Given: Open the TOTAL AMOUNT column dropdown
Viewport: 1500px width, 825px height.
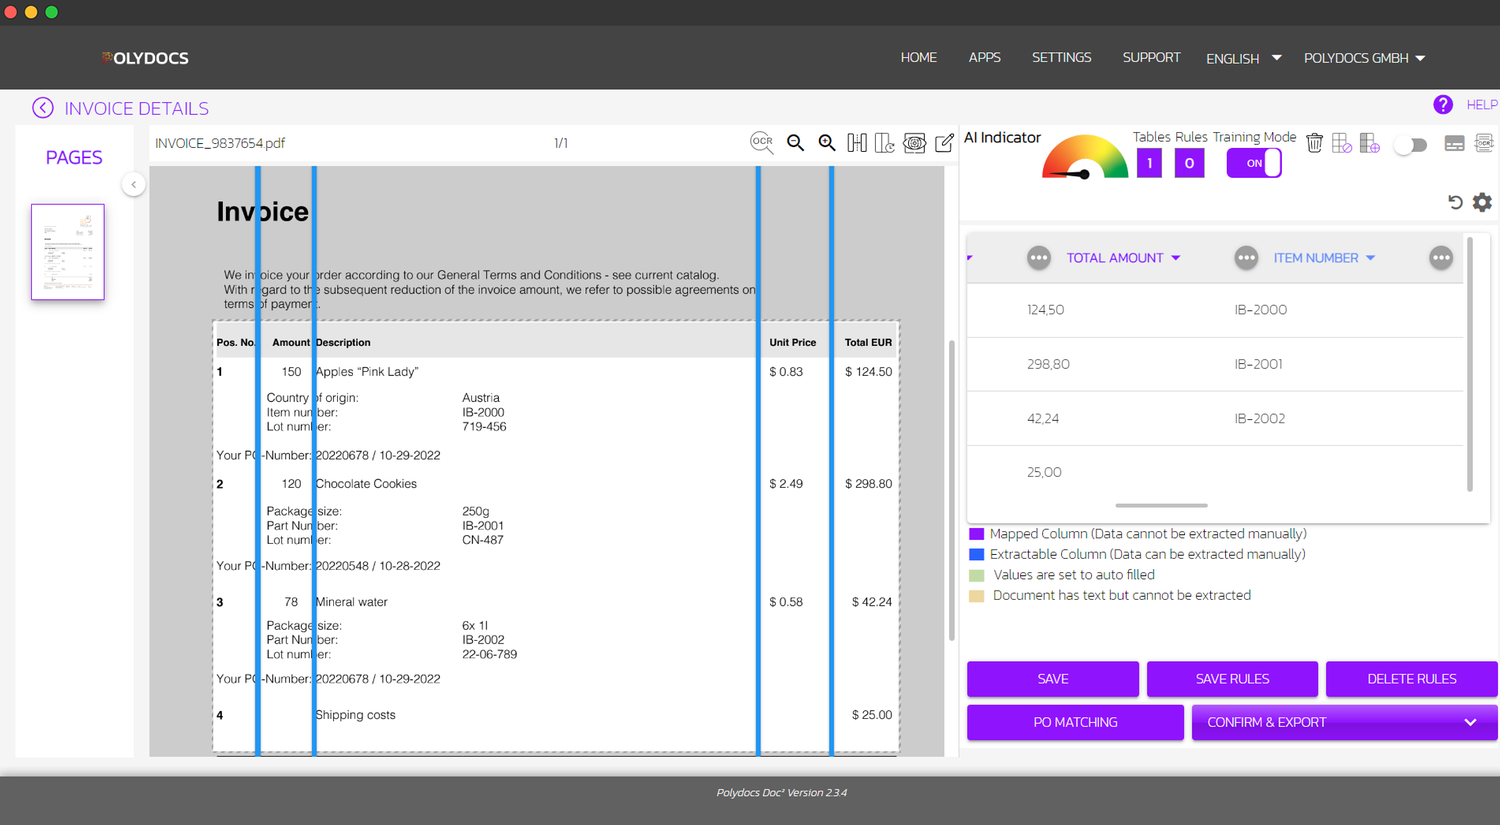Looking at the screenshot, I should [x=1178, y=257].
